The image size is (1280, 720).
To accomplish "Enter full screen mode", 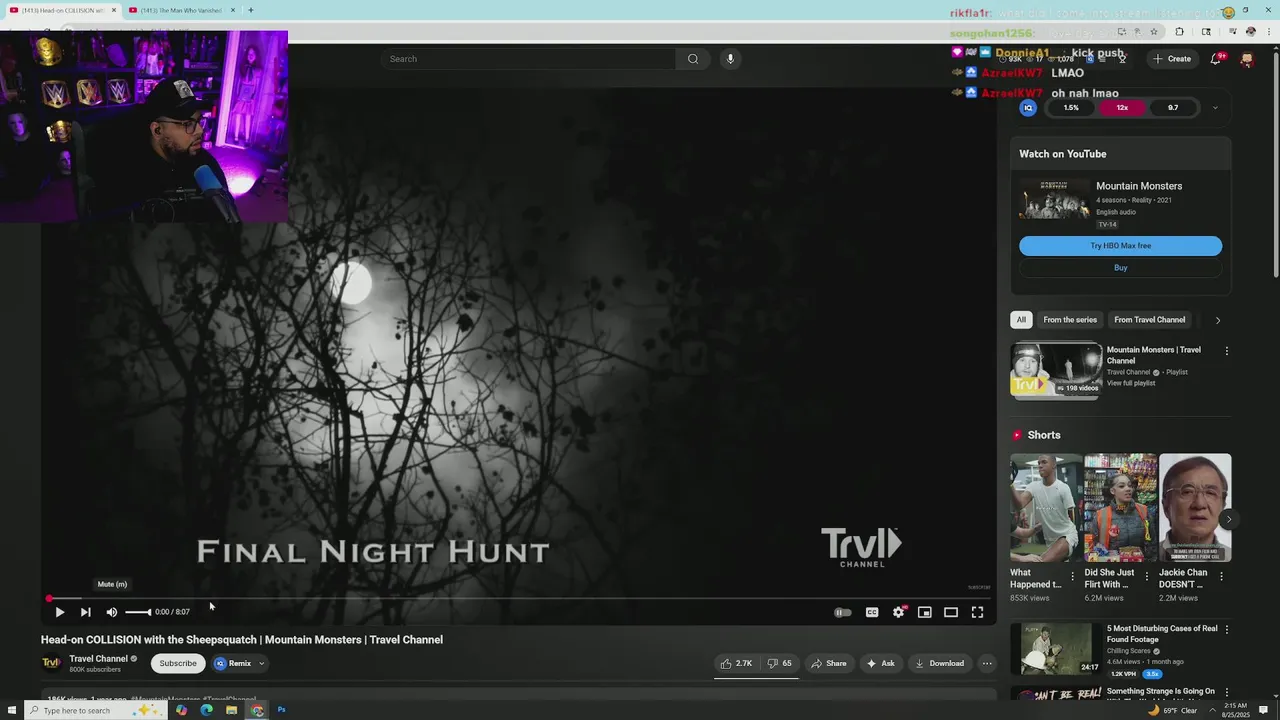I will 977,612.
